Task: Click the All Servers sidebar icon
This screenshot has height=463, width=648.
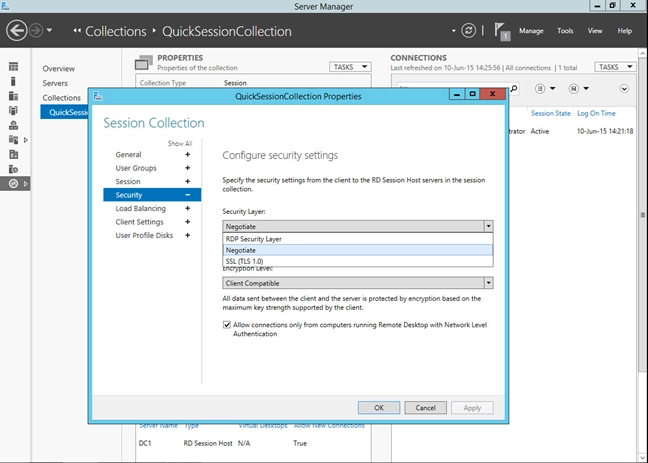Action: (13, 96)
